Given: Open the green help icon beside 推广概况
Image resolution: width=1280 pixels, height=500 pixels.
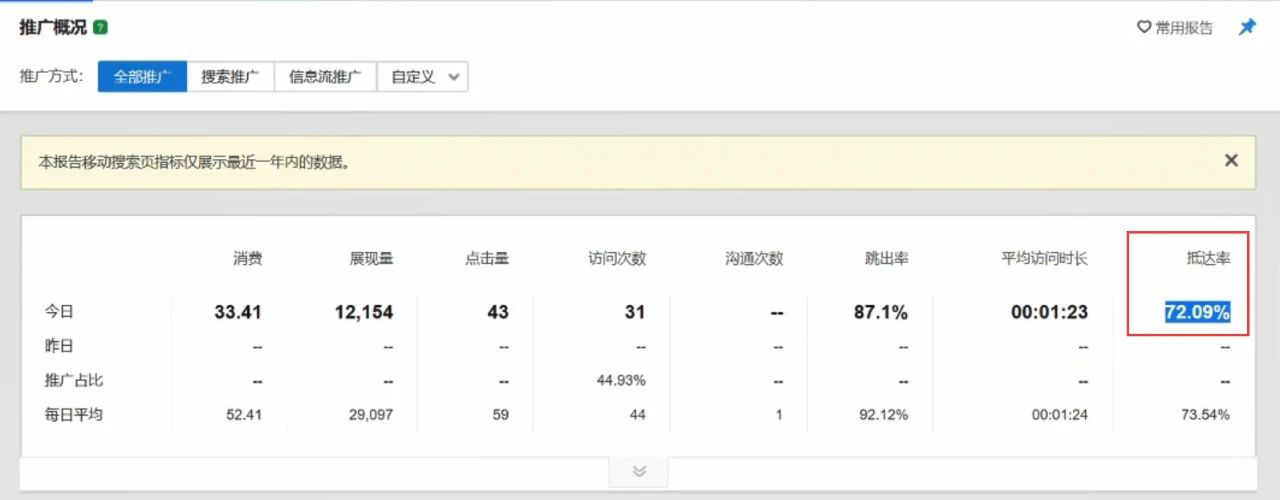Looking at the screenshot, I should (x=100, y=27).
